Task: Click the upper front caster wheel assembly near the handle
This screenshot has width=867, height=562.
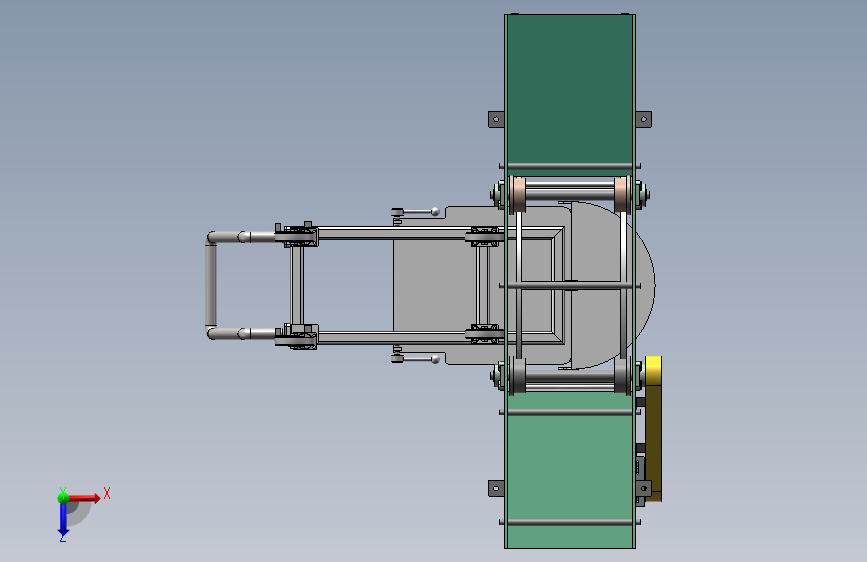Action: coord(297,236)
